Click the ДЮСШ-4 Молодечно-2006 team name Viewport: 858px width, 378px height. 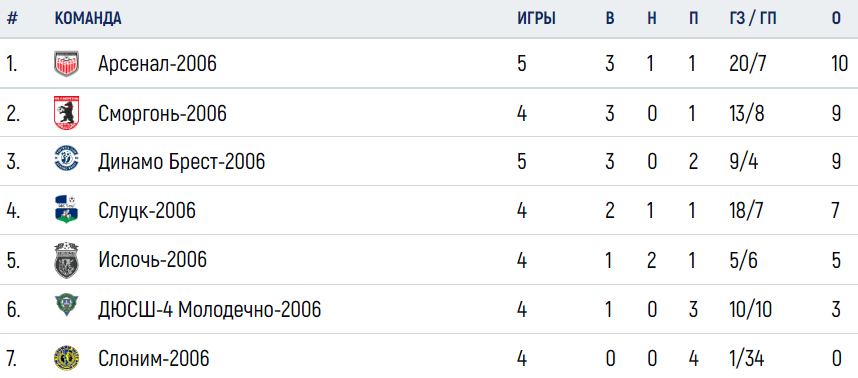point(210,310)
